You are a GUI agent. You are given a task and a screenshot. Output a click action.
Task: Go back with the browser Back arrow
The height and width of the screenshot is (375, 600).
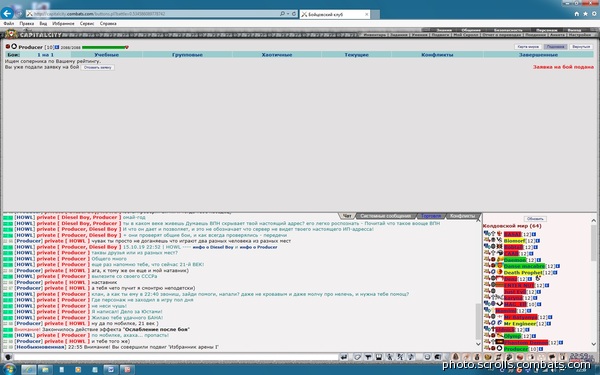point(7,13)
